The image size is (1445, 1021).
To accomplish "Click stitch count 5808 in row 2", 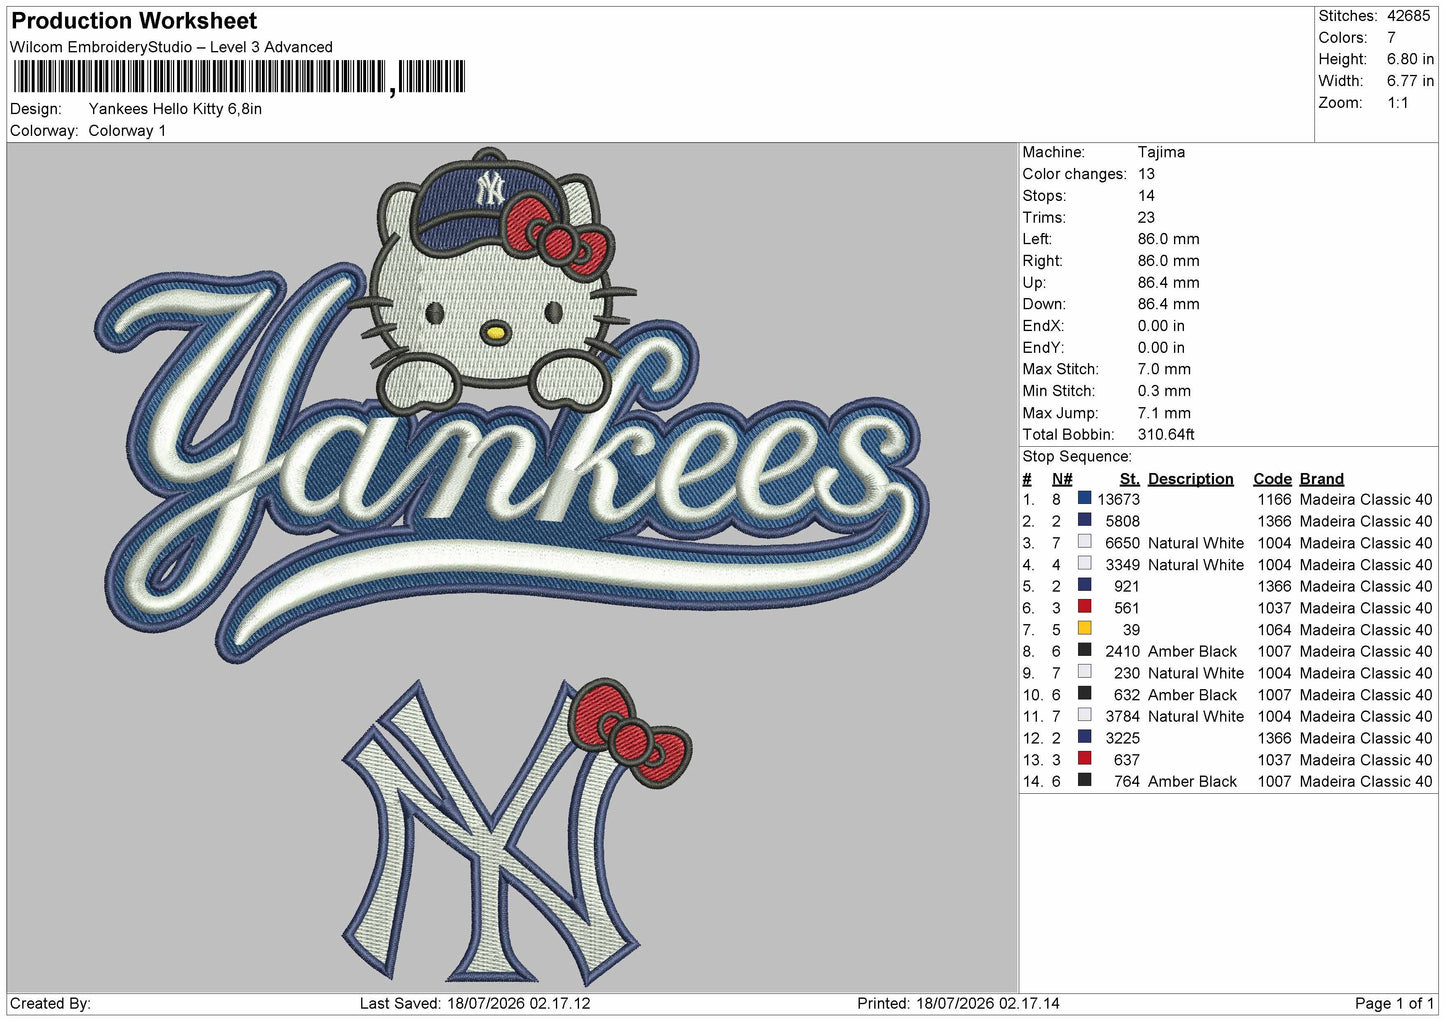I will (x=1122, y=521).
